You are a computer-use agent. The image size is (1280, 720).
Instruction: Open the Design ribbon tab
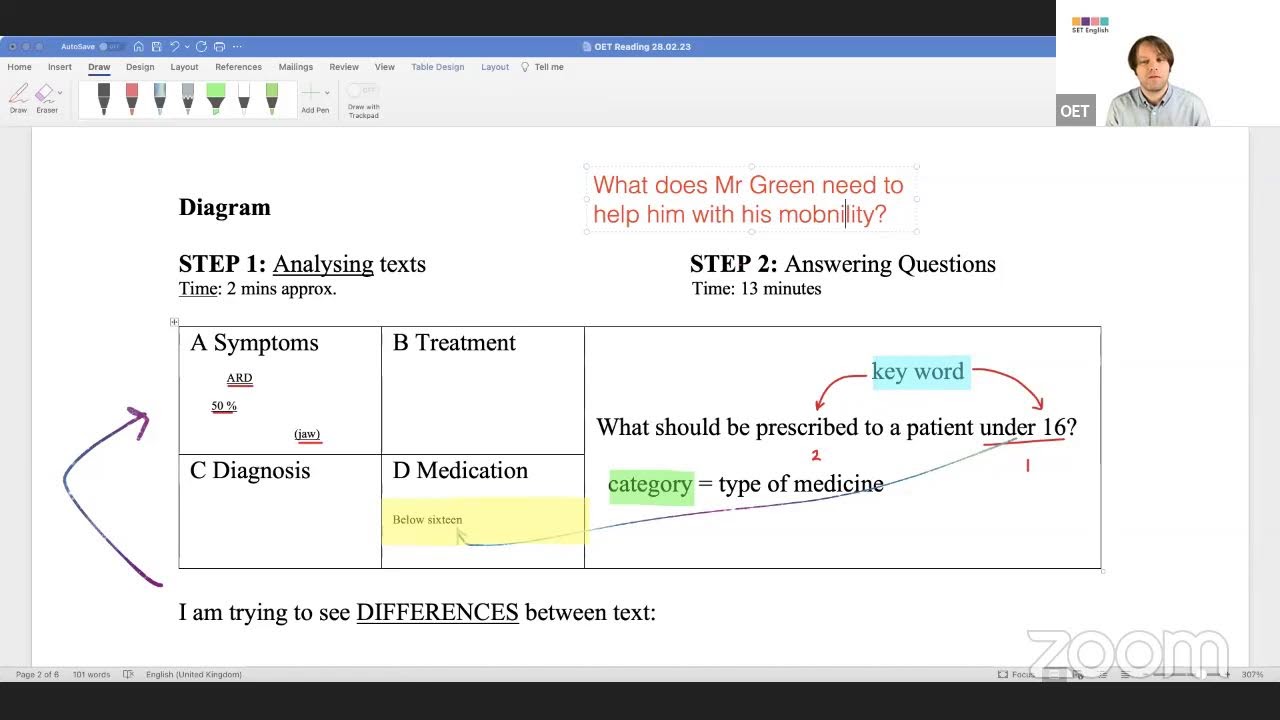click(x=140, y=67)
